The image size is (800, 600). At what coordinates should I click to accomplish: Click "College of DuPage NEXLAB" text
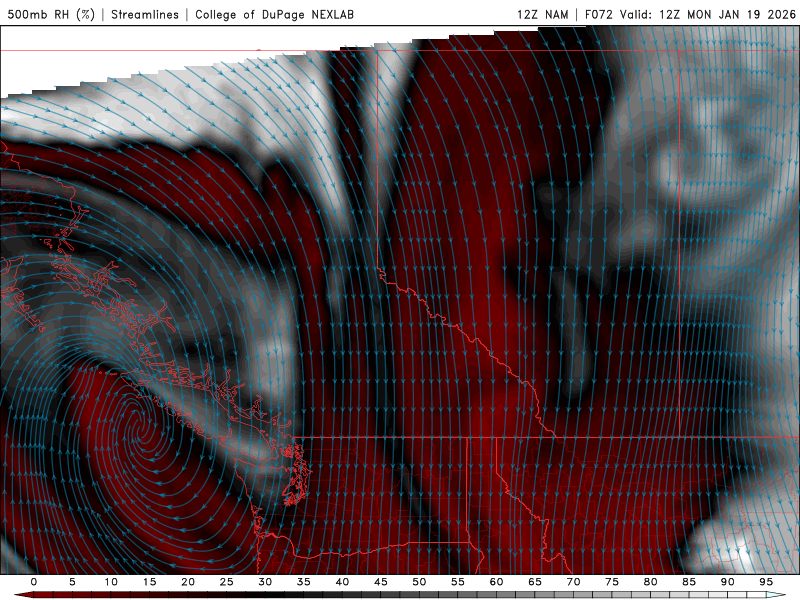coord(274,14)
